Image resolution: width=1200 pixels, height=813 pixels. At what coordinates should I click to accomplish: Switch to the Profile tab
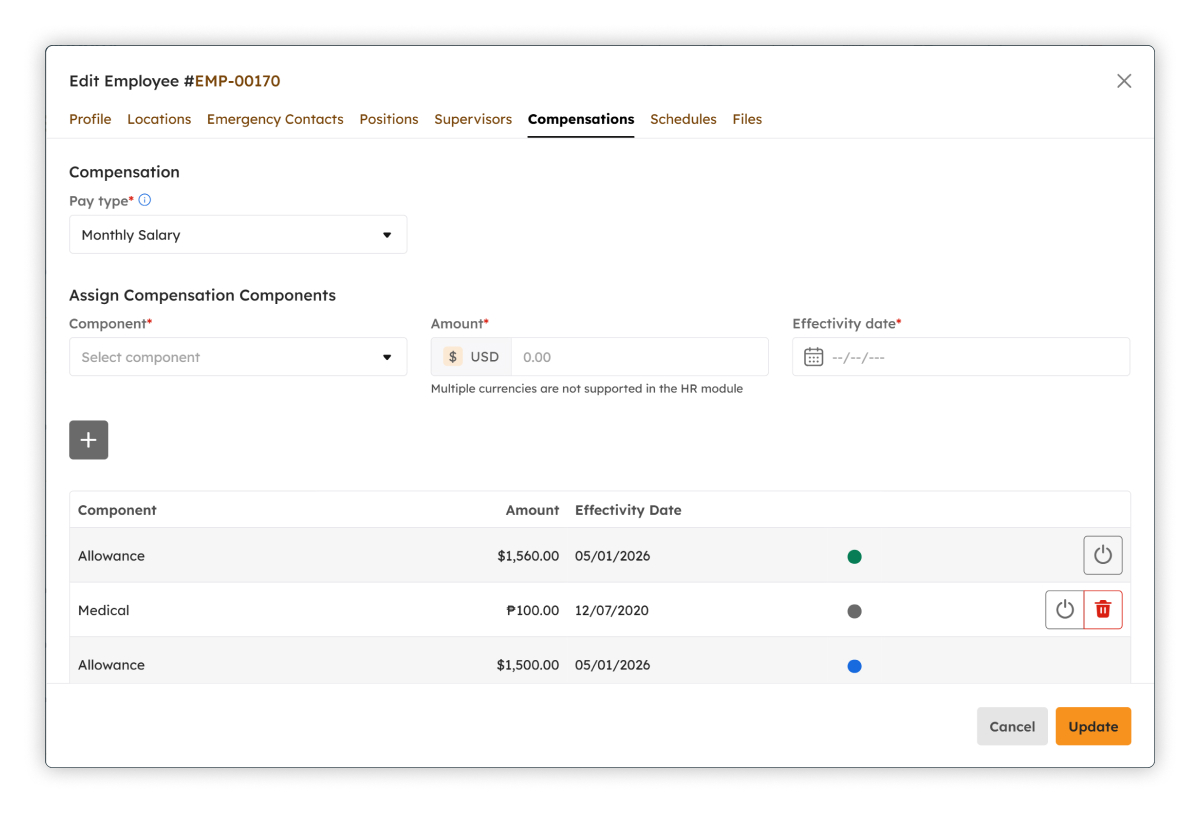coord(90,119)
